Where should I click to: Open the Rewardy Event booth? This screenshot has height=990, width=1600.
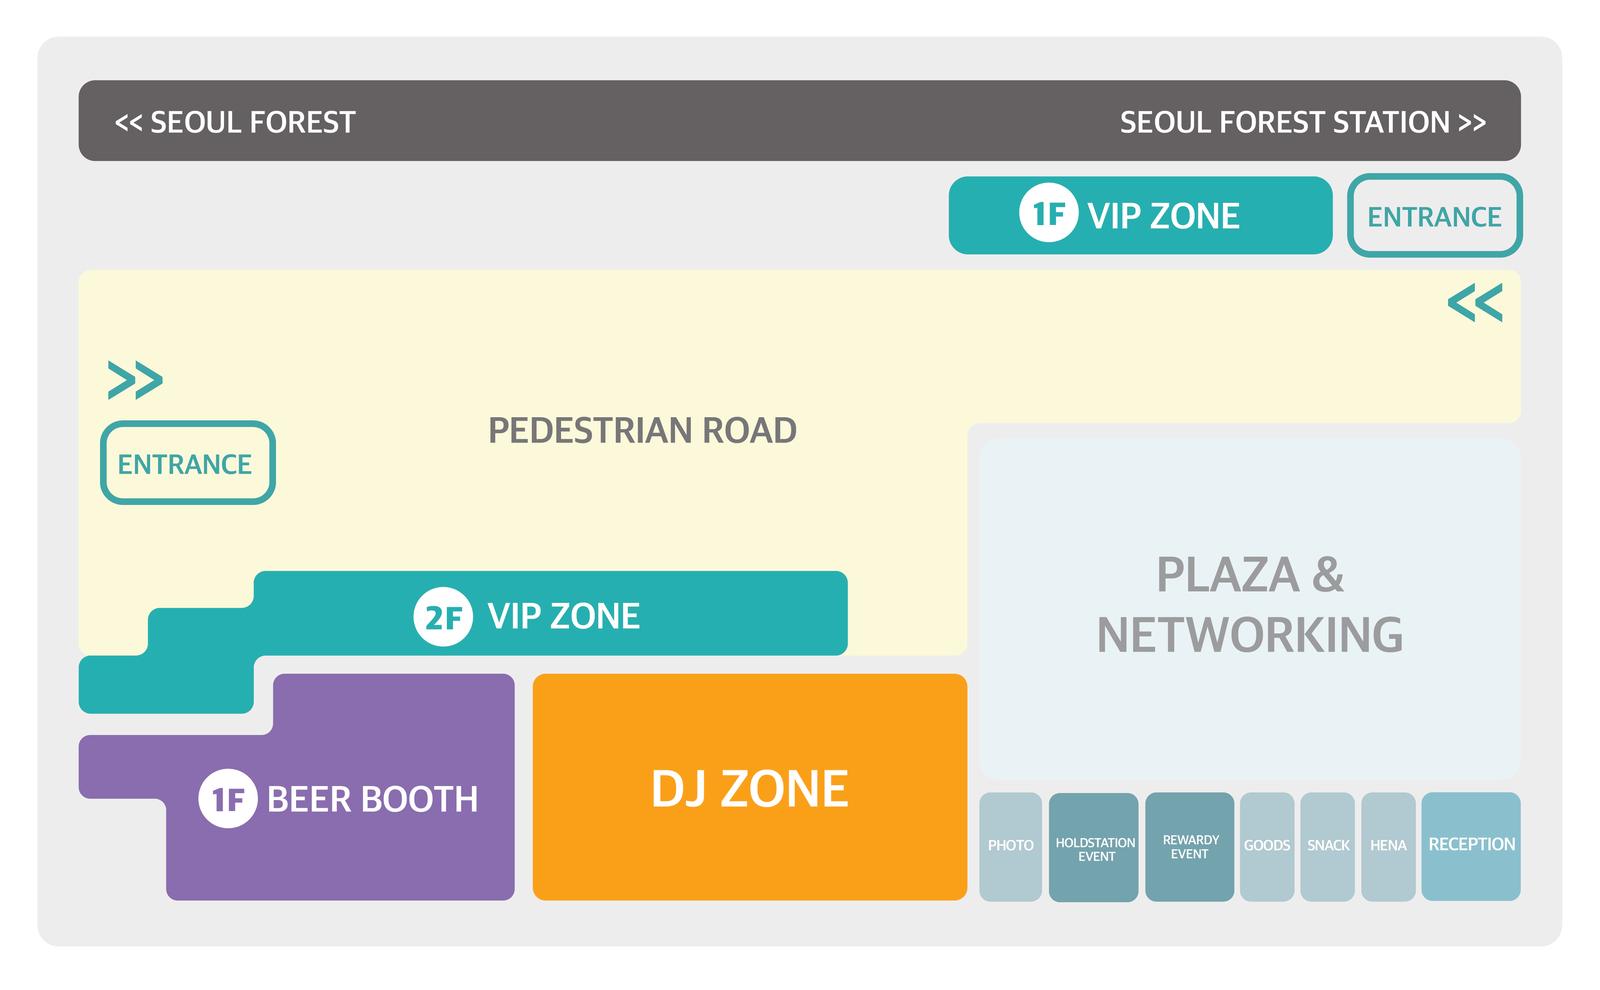1190,847
